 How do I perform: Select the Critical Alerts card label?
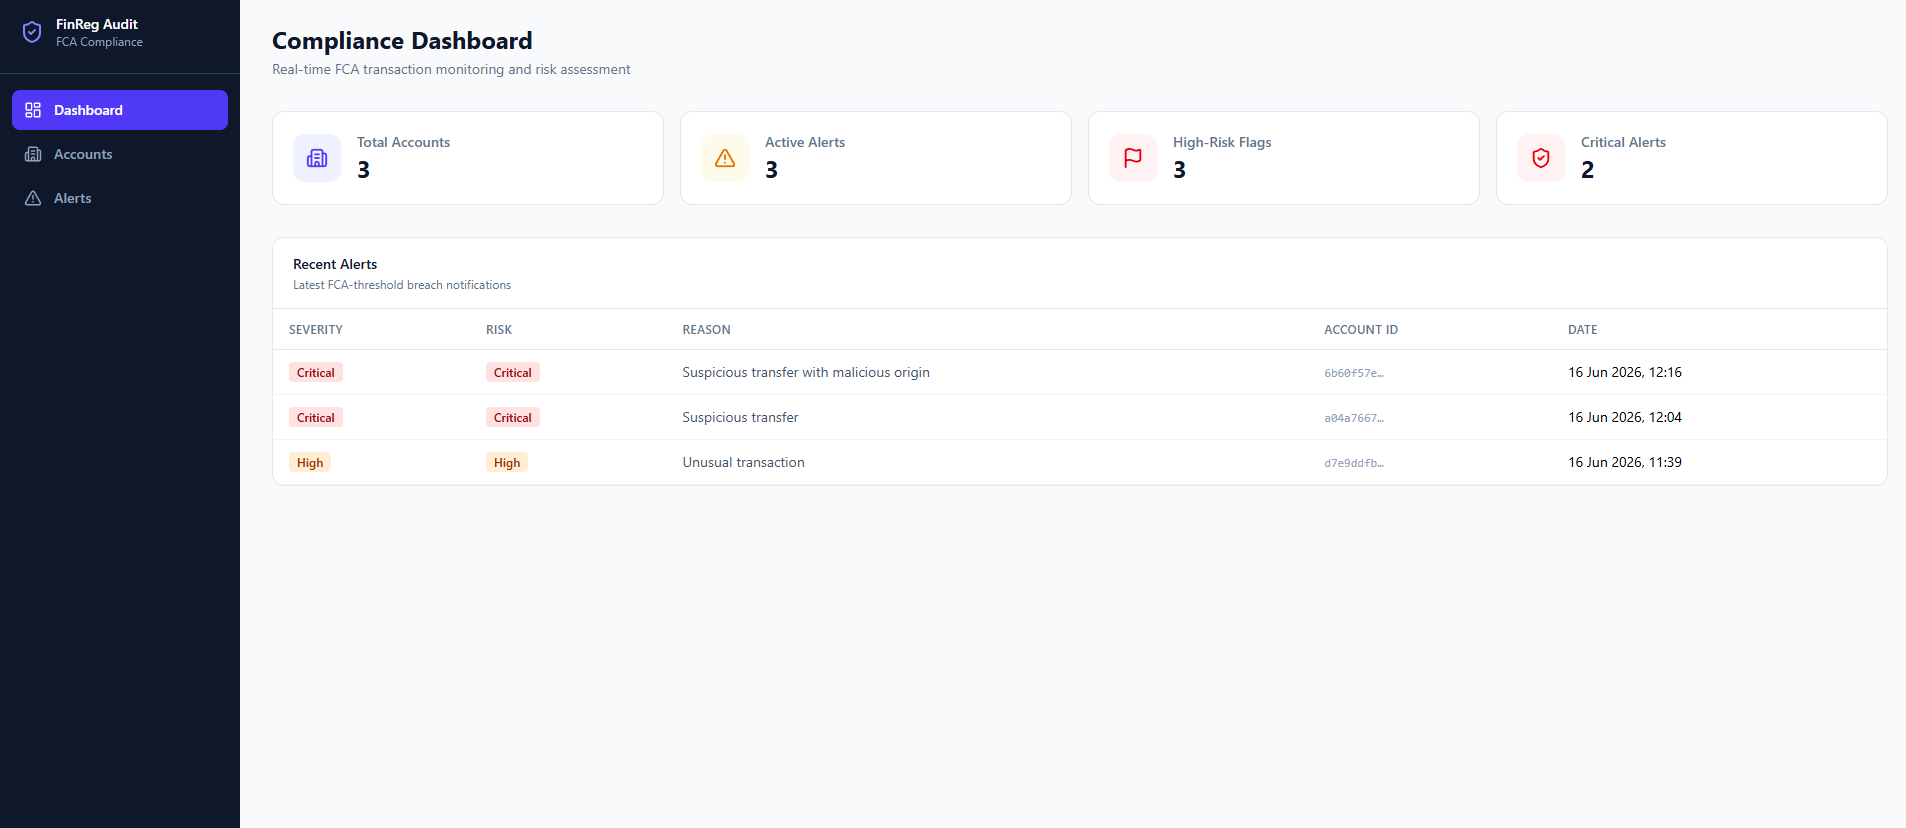coord(1623,142)
